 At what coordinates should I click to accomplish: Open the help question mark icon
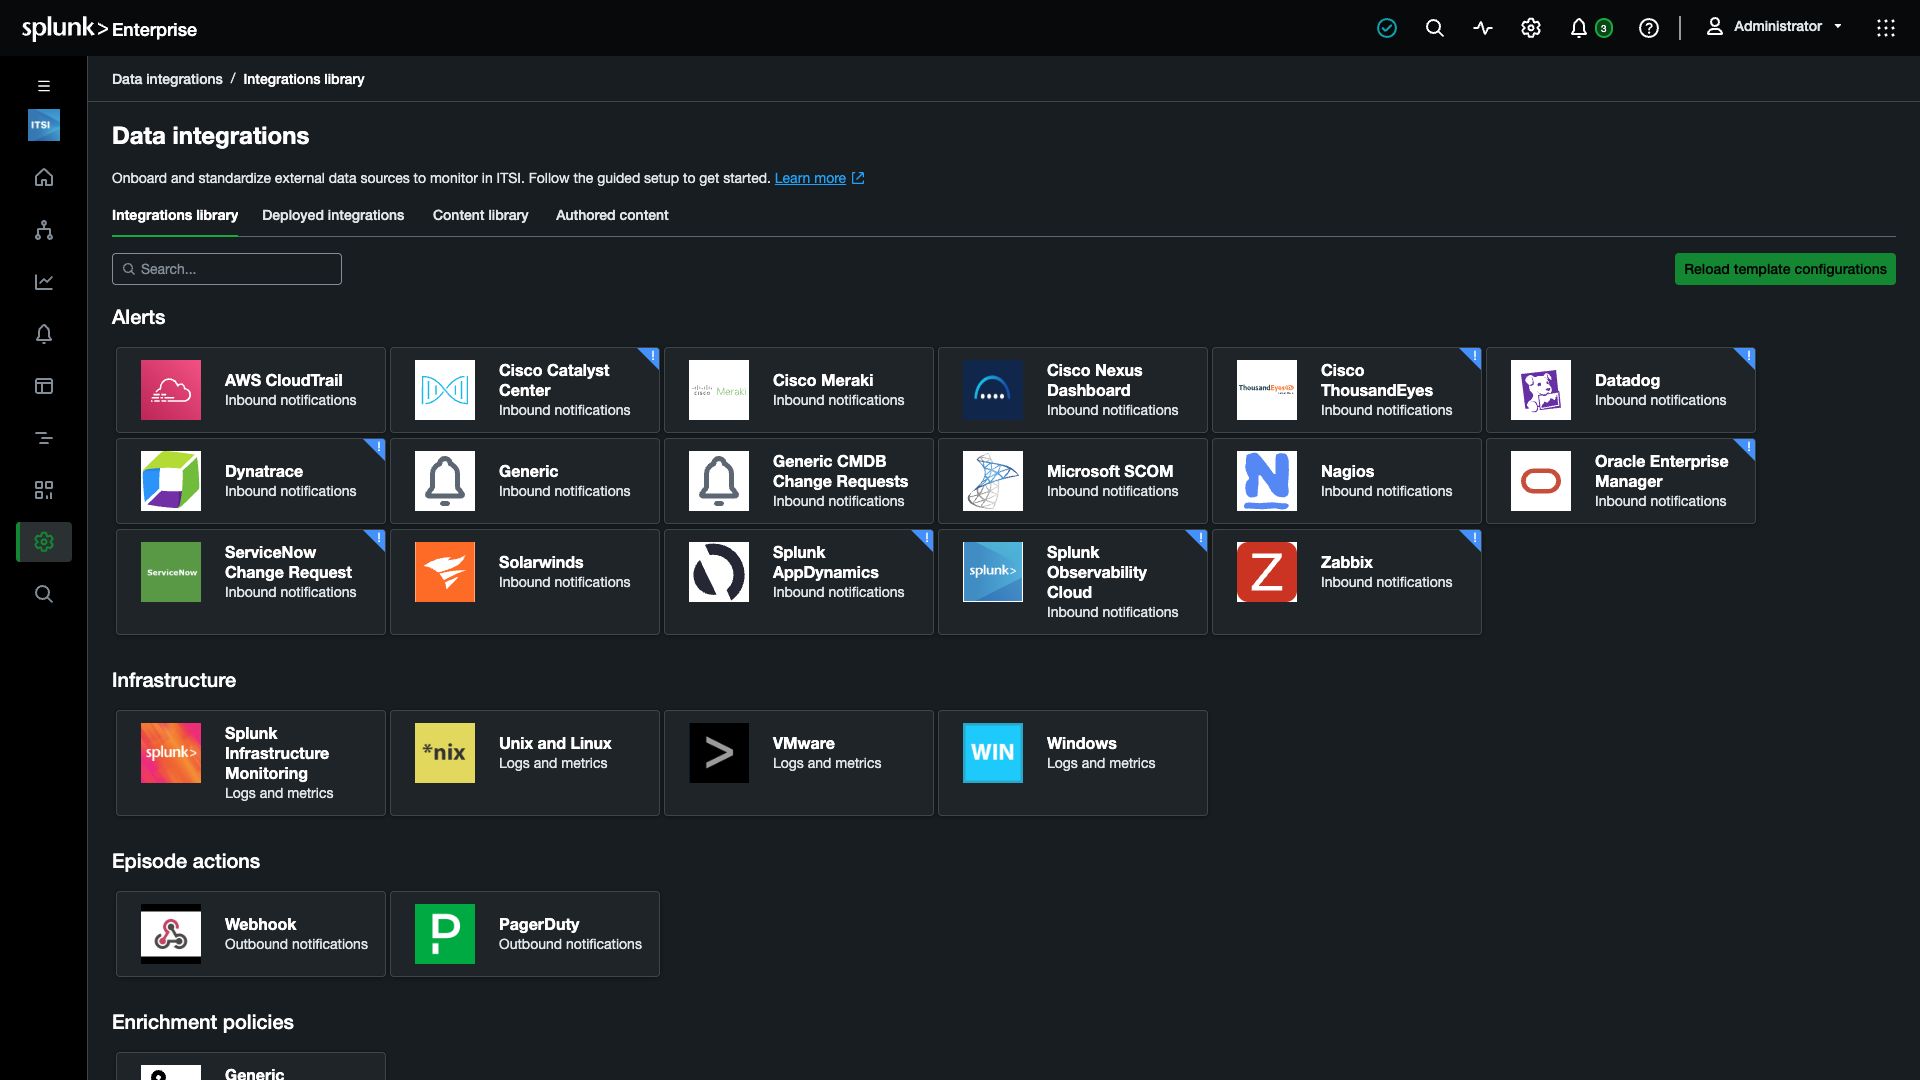point(1648,28)
